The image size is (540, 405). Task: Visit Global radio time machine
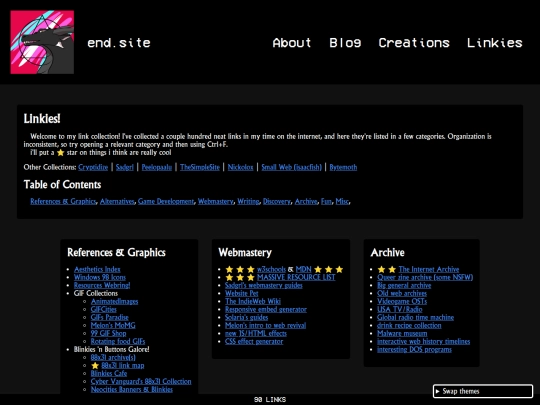coord(415,317)
